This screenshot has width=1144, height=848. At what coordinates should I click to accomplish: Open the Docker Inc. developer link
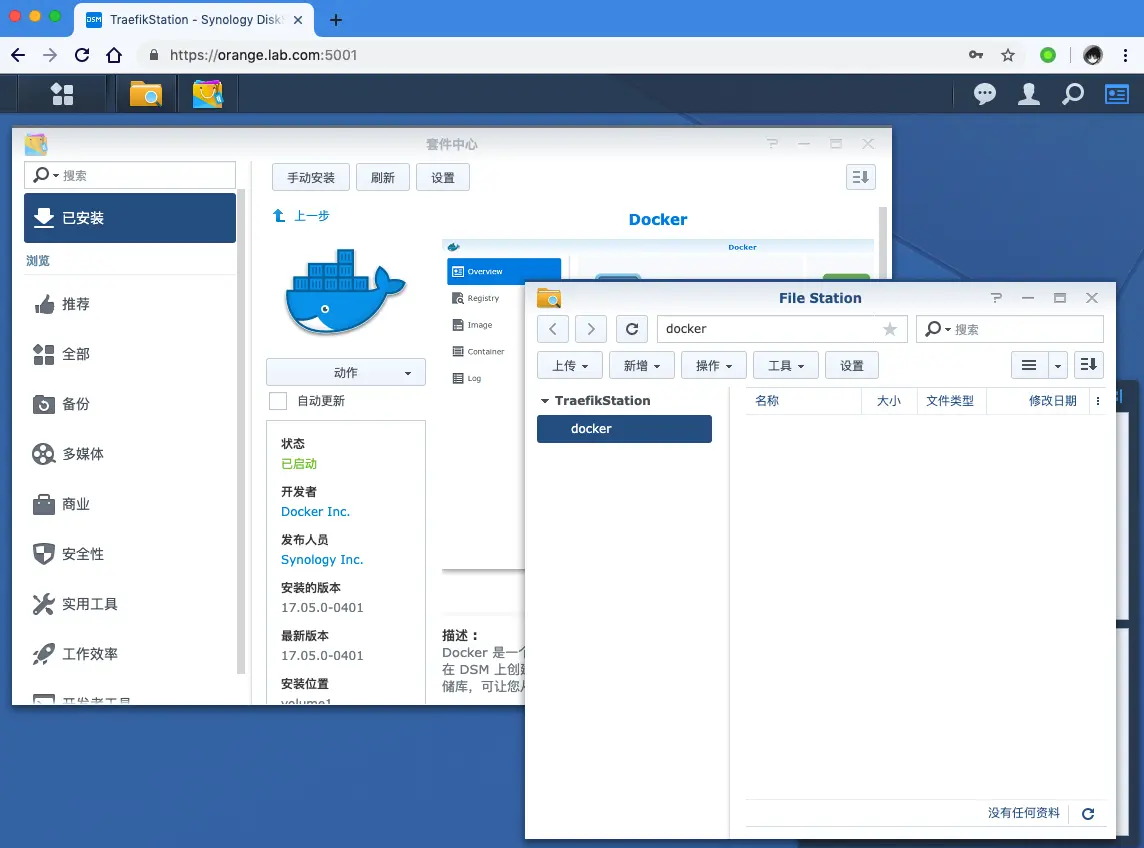coord(315,511)
